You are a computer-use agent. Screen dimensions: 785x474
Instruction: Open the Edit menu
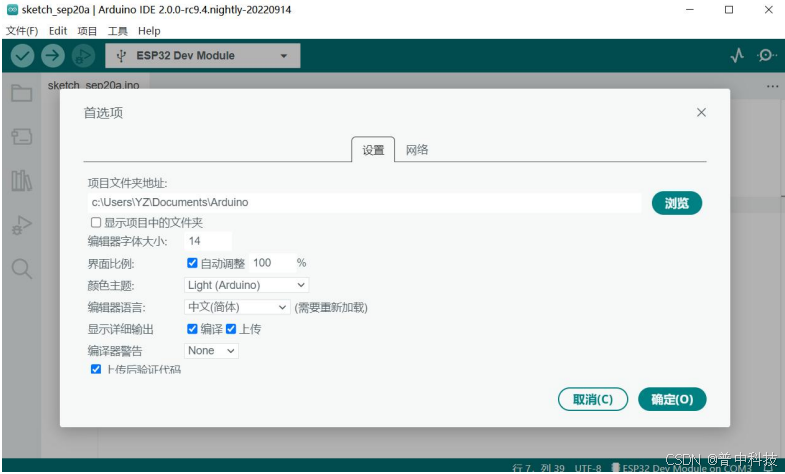tap(58, 31)
